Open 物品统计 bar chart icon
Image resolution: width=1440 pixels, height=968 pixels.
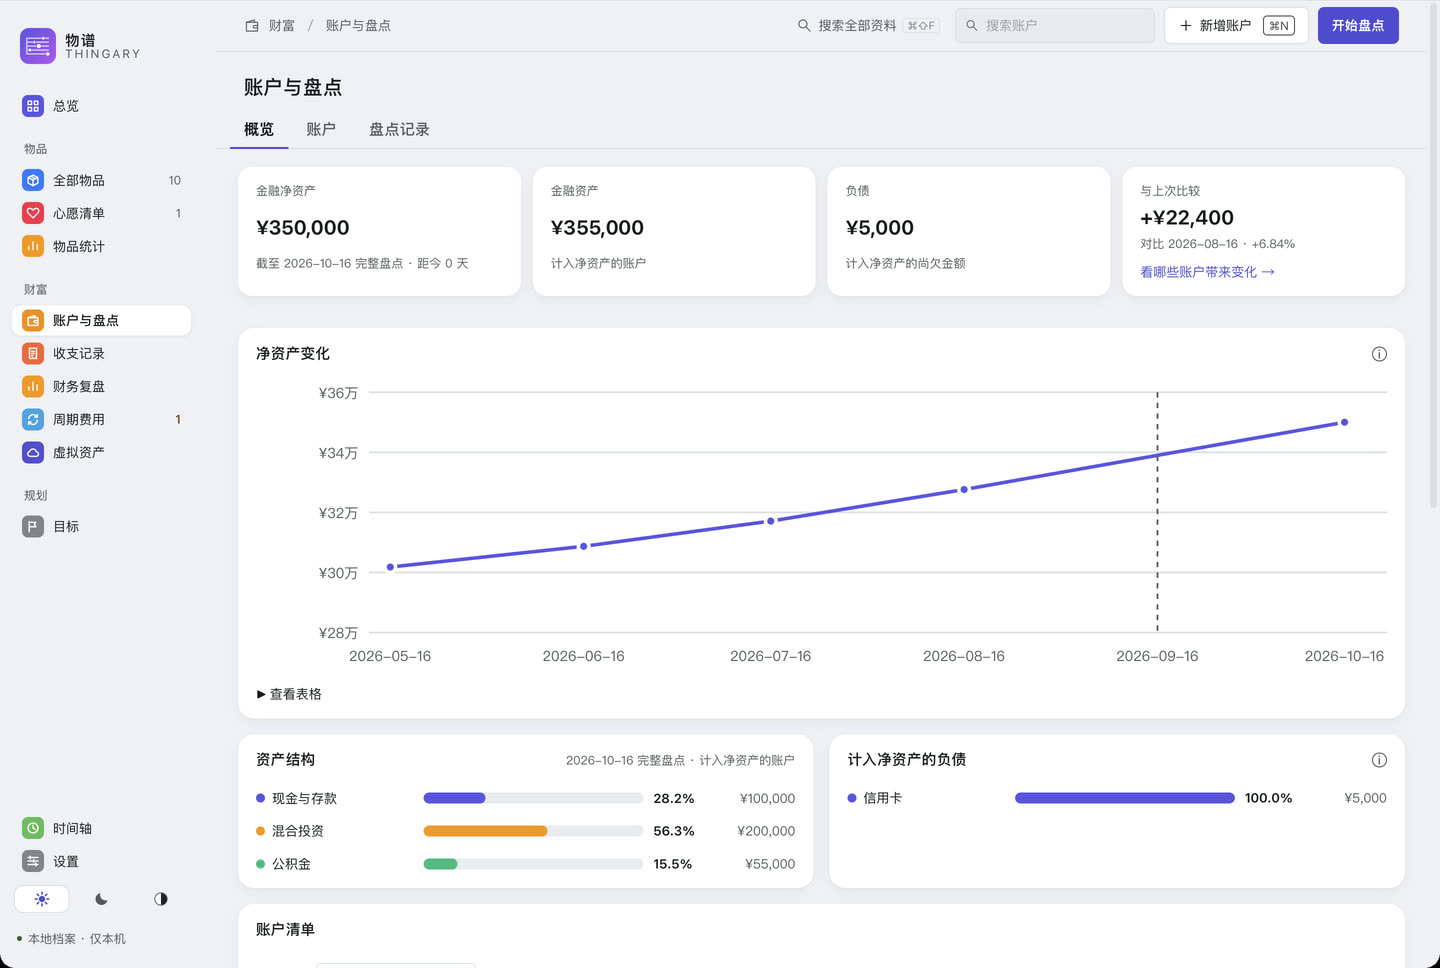click(x=33, y=247)
